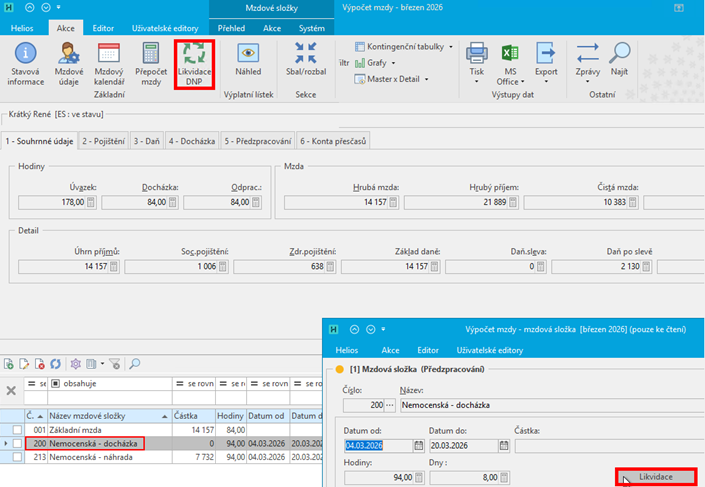This screenshot has height=487, width=705.
Task: Click the ellipsis button beside Číslo 200
Action: (391, 406)
